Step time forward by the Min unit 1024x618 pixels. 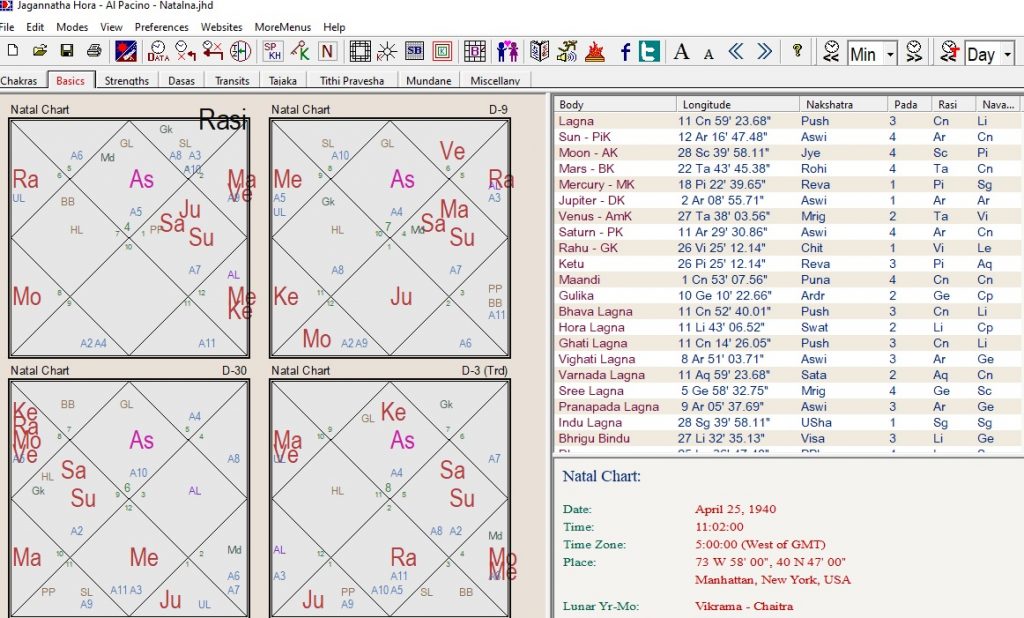point(914,51)
